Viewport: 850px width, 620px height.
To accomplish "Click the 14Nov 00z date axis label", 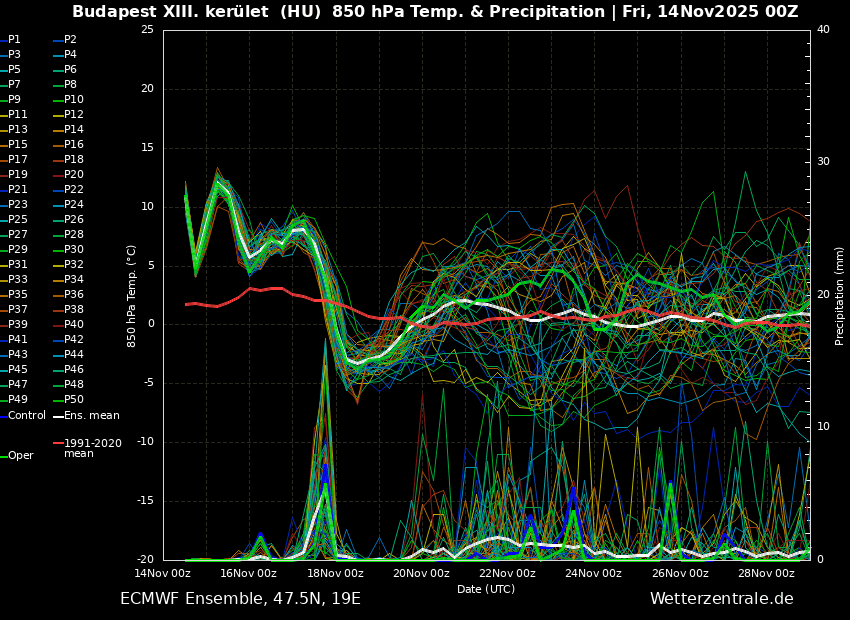I will tap(163, 573).
